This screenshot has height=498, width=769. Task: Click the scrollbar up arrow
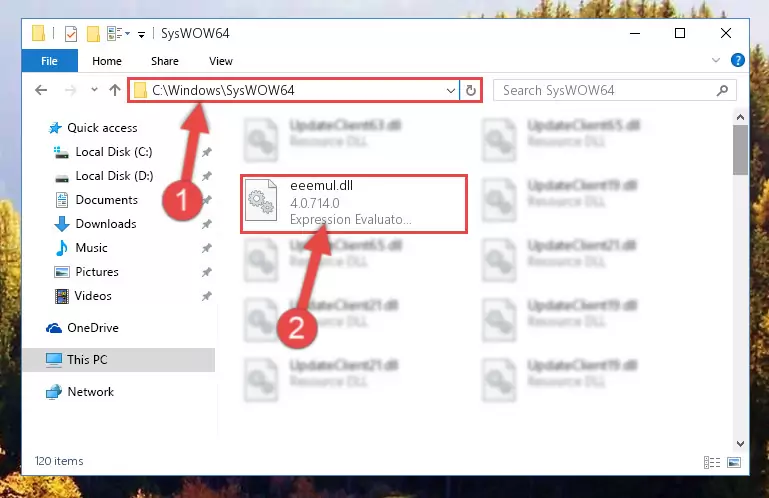pos(740,117)
